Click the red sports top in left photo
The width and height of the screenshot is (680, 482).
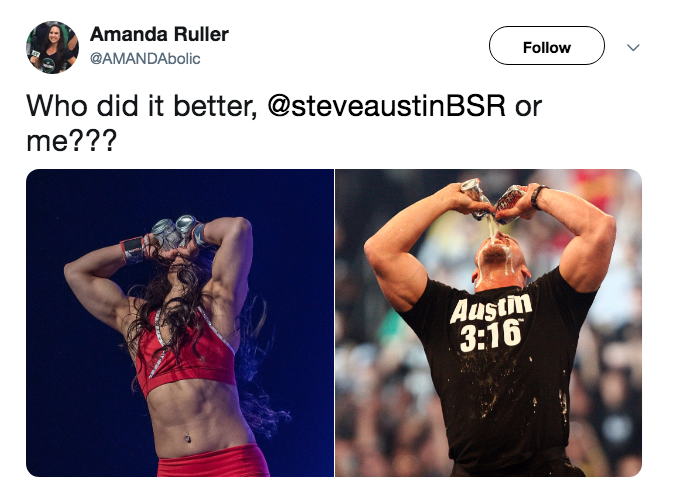pos(185,352)
